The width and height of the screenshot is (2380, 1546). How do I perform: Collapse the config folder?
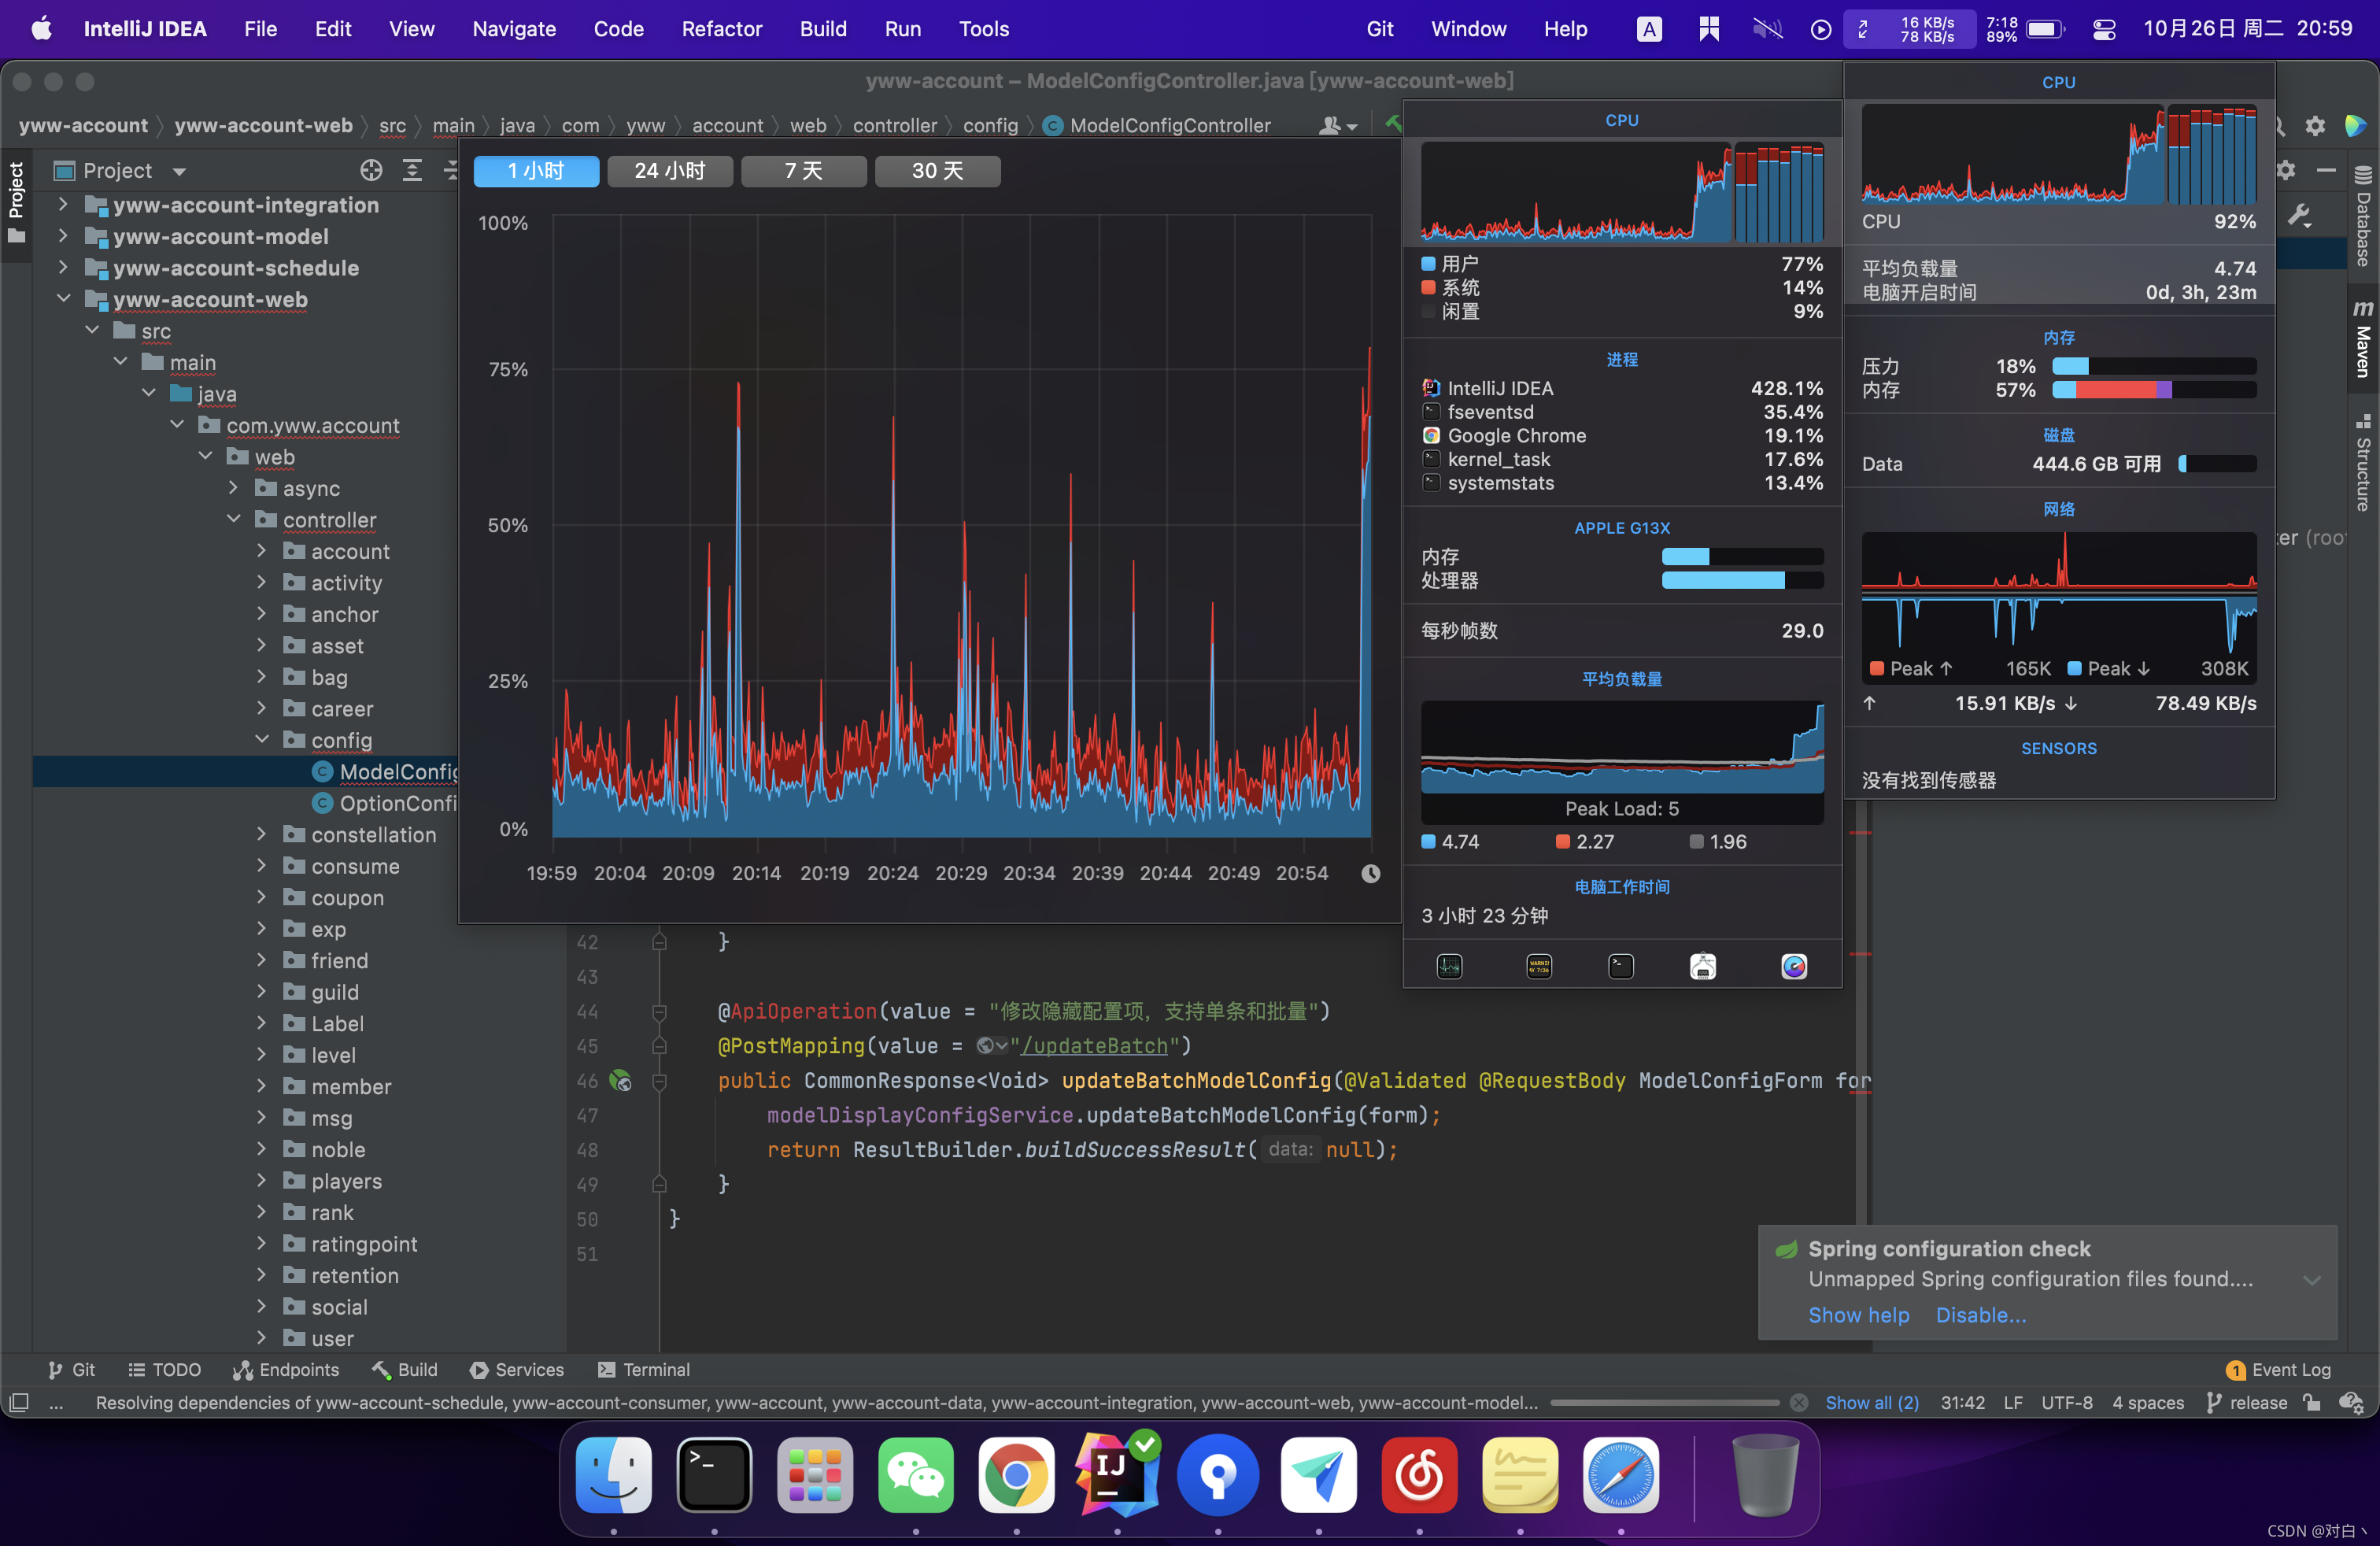pyautogui.click(x=262, y=740)
